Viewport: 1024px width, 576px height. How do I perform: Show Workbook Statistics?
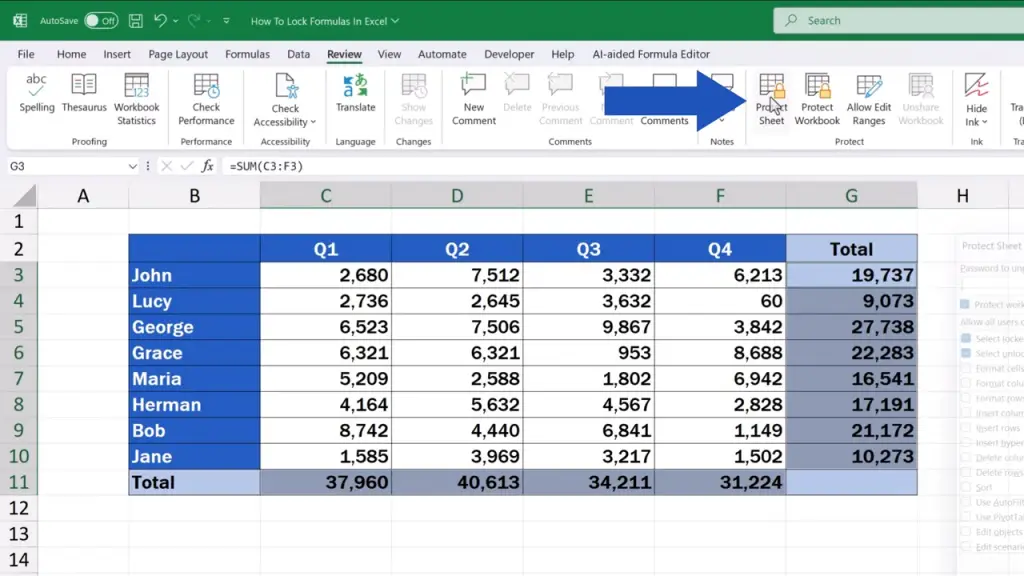point(136,99)
